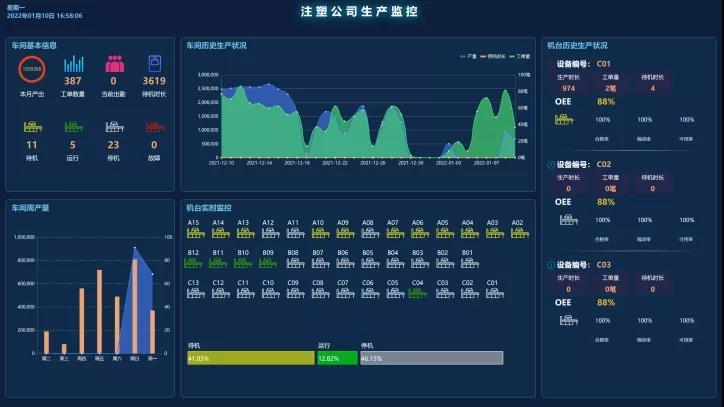Click the gray 46.15% stopped progress bar
This screenshot has width=724, height=407.
tap(432, 358)
